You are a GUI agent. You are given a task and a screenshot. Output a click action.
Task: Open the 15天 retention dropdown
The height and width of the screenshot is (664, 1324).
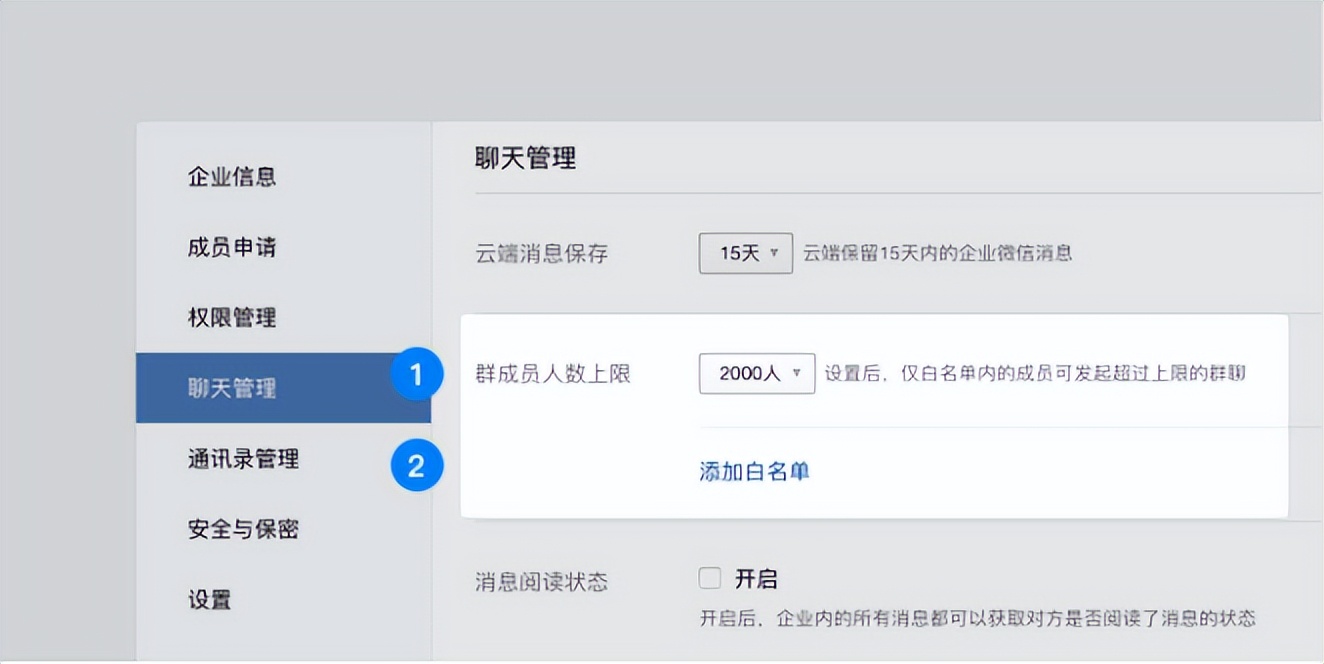745,254
